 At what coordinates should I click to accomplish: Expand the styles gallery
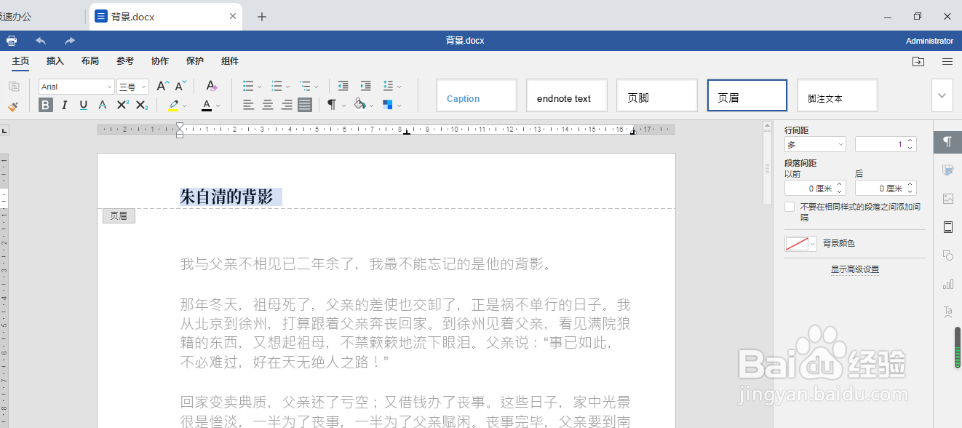pos(942,96)
